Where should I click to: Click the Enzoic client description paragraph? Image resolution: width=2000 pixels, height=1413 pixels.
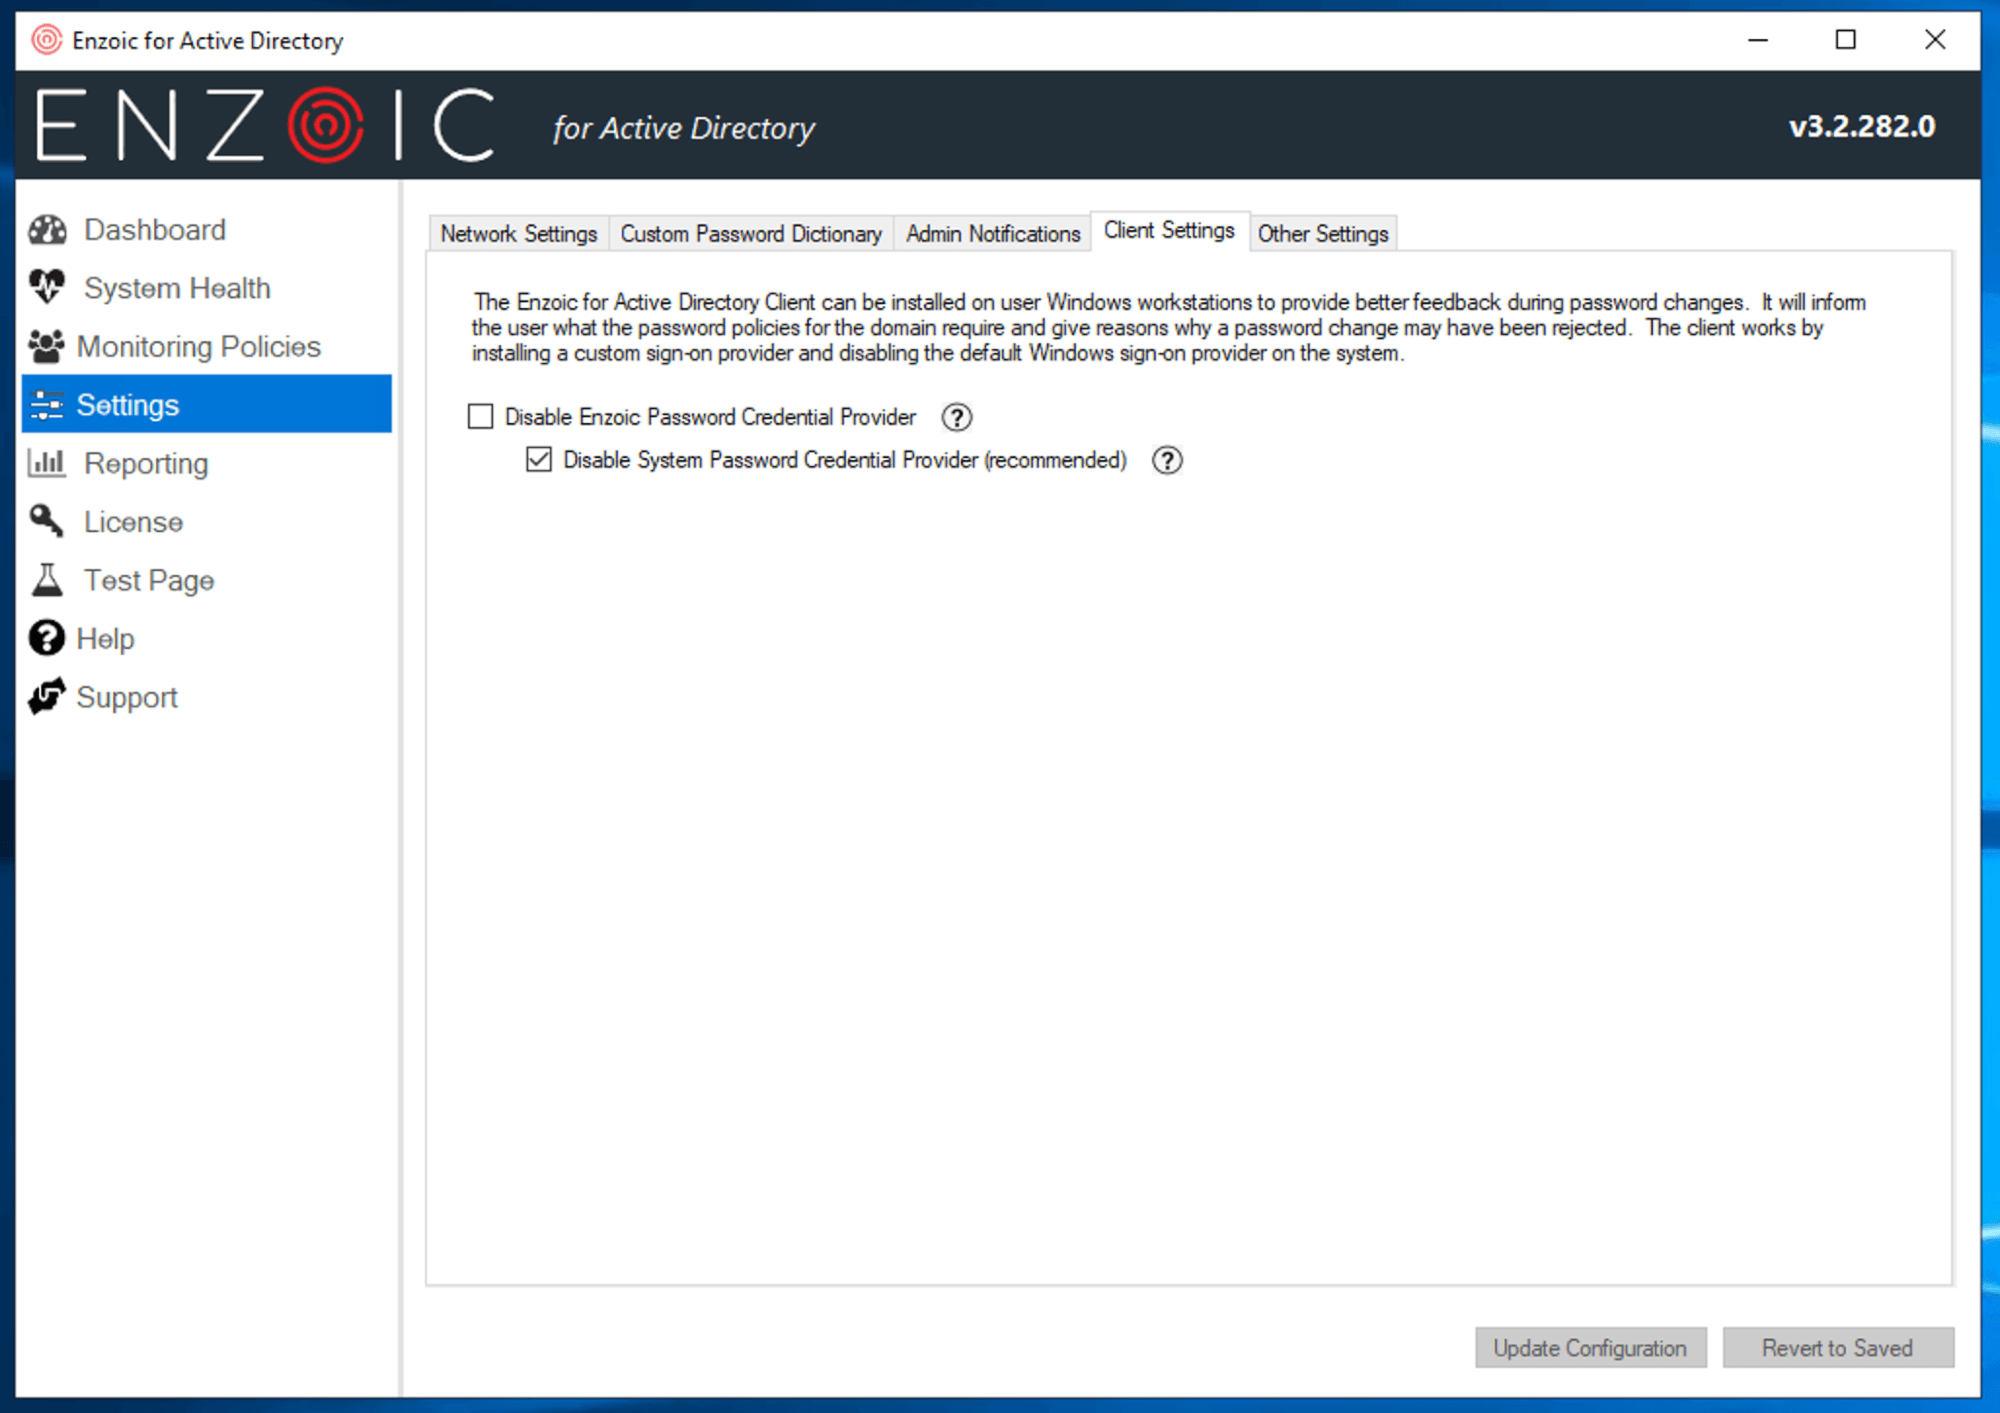coord(1169,327)
